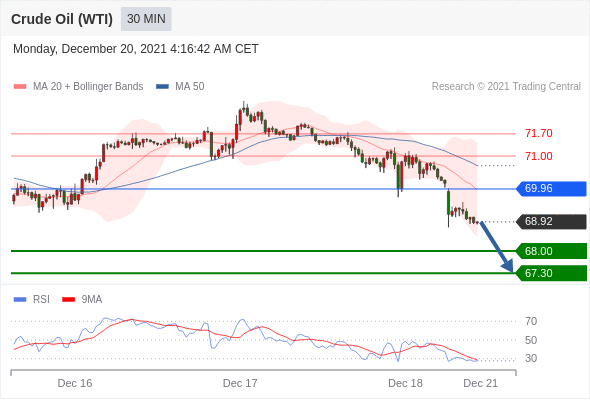The width and height of the screenshot is (590, 400).
Task: Select the MA 50 blue legend swatch
Action: coord(162,87)
